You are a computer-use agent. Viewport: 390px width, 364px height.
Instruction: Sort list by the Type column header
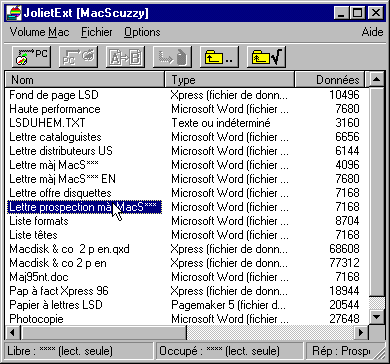pos(230,80)
